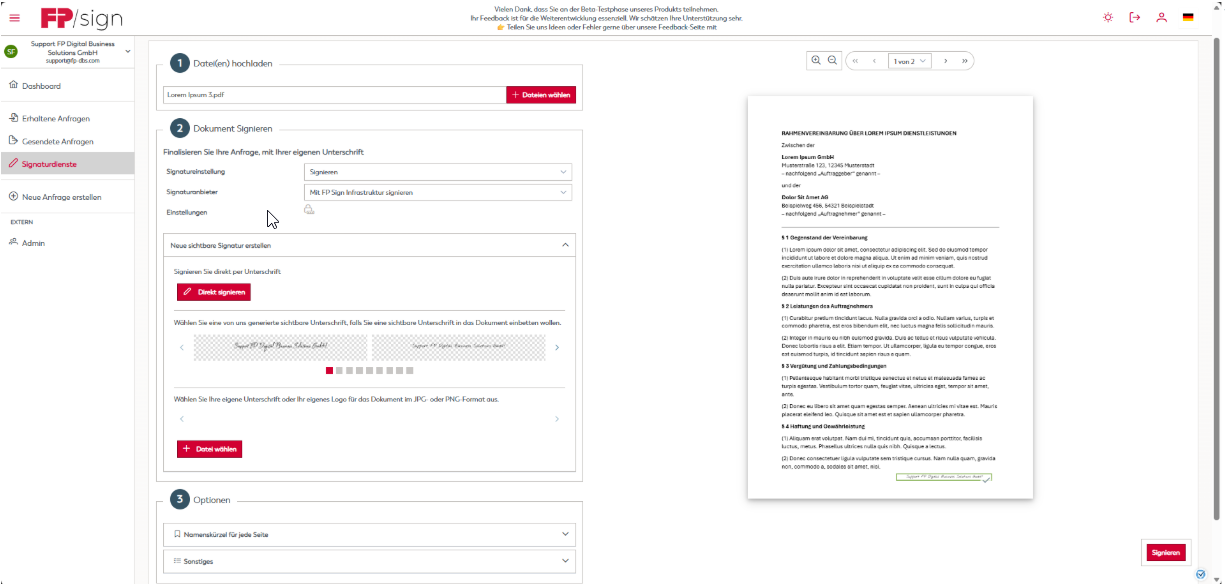Click the Gesendete Anfragen send icon
The height and width of the screenshot is (584, 1225).
[13, 140]
